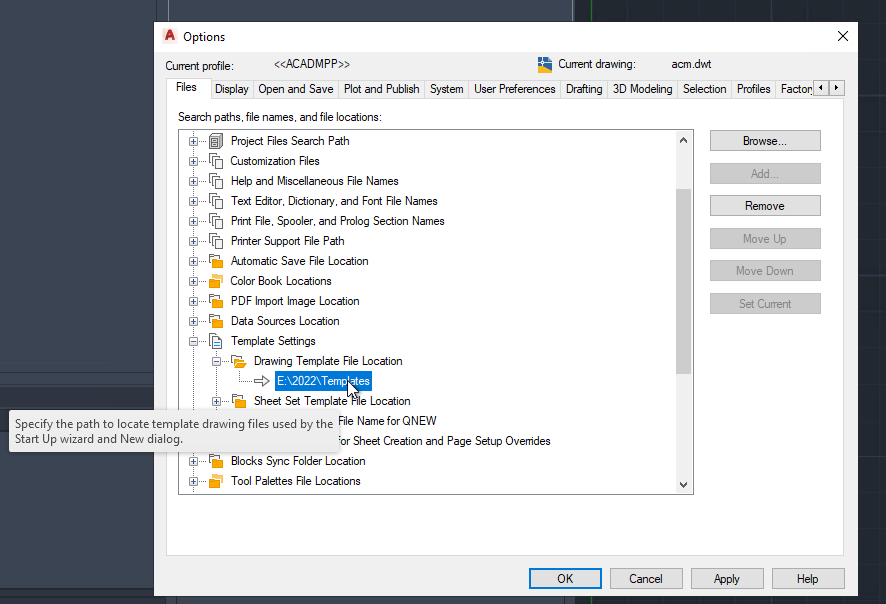Select the E:\2022\Templates path entry
The image size is (886, 604).
click(x=322, y=381)
